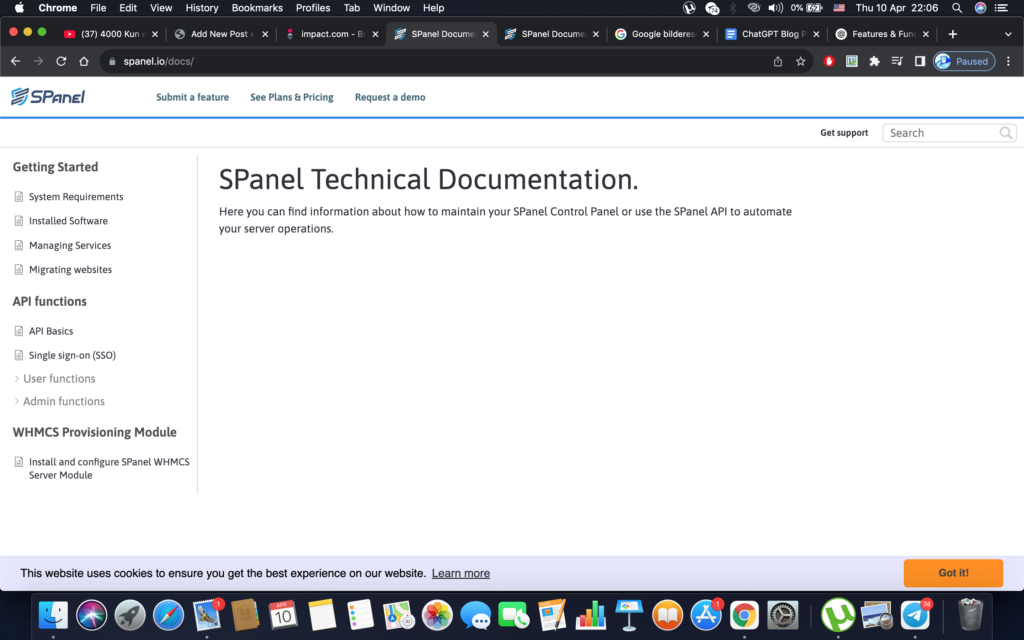Open the History menu
The height and width of the screenshot is (640, 1024).
(202, 8)
